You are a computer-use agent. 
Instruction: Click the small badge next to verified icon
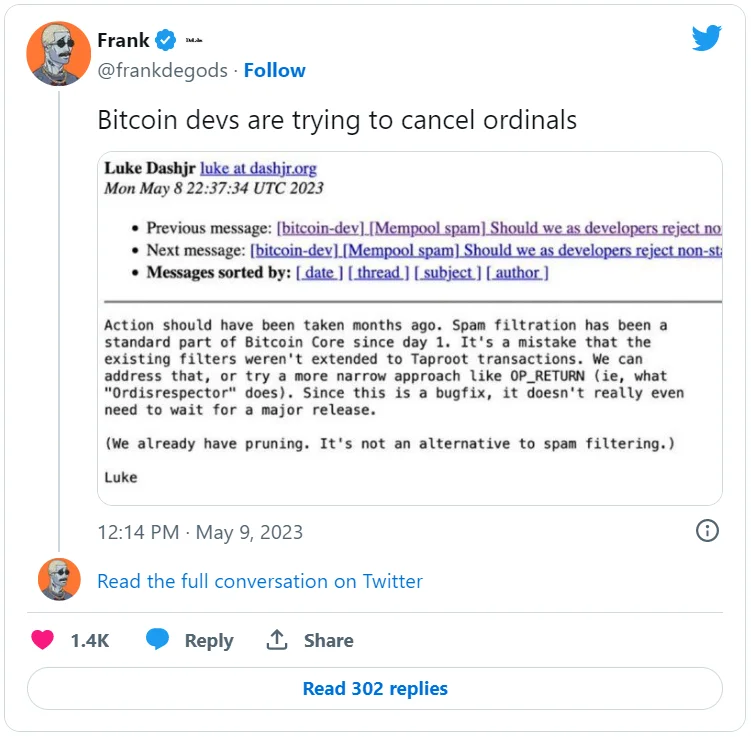[194, 41]
